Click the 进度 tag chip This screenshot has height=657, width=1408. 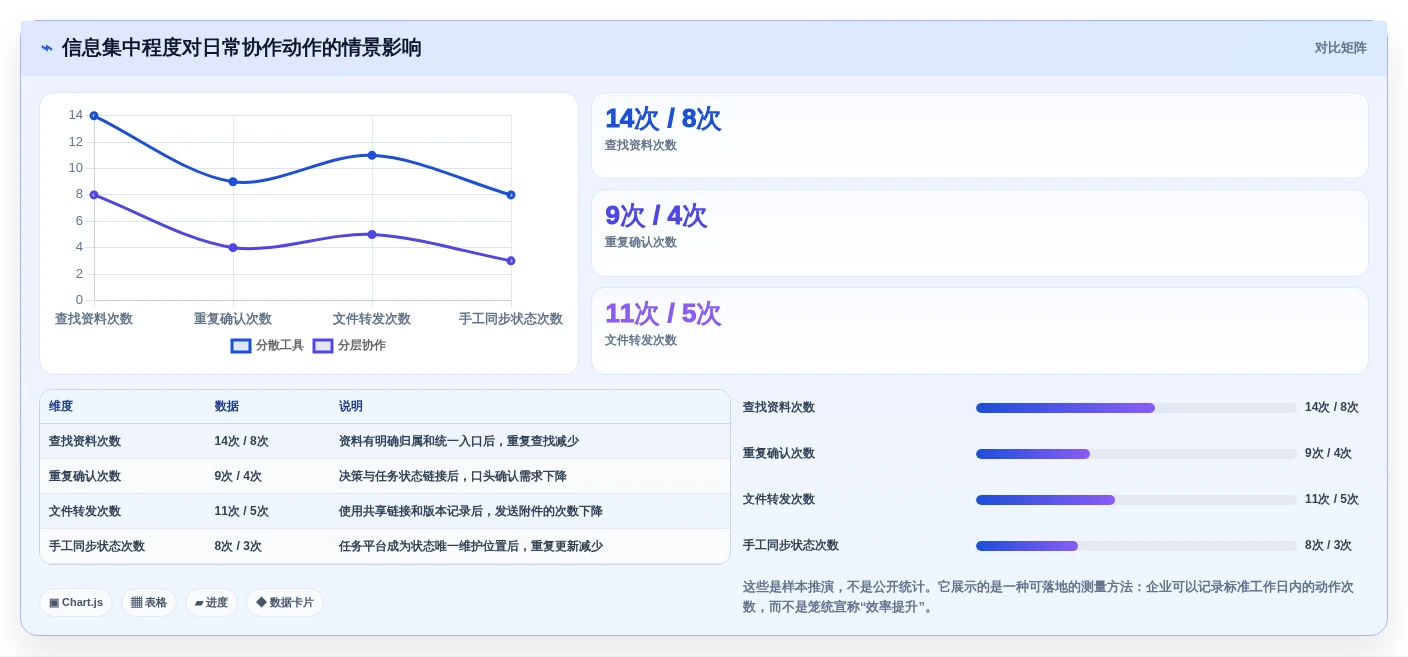pos(211,602)
